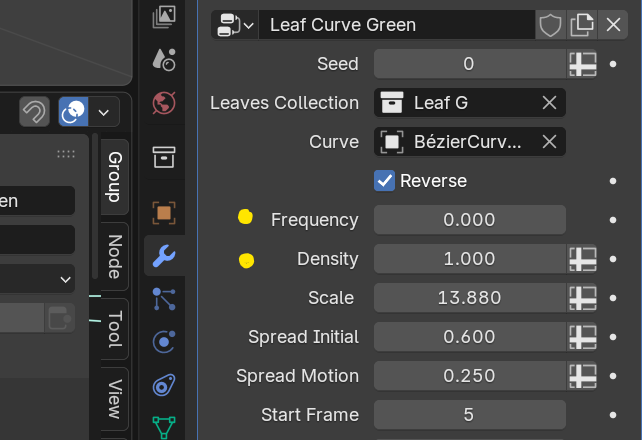
Task: Open the Object Data green mesh tab
Action: (164, 428)
